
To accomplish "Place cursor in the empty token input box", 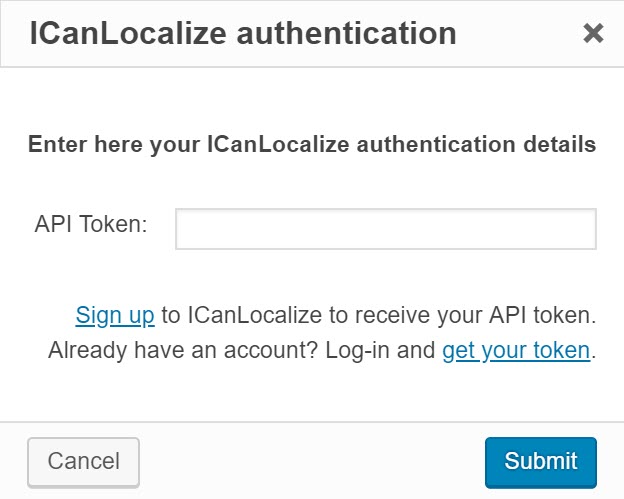I will (385, 228).
